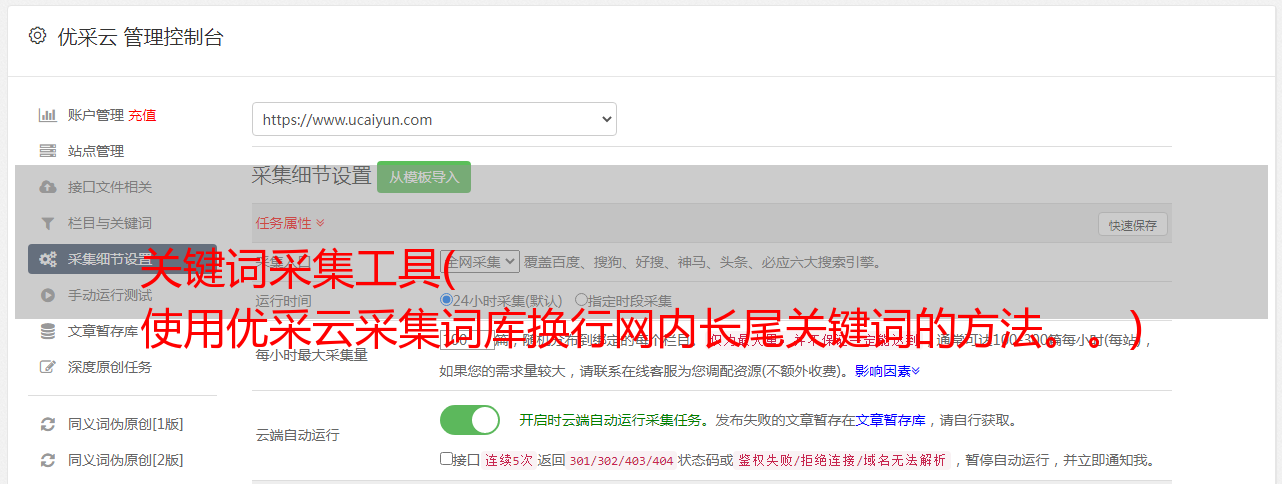This screenshot has width=1282, height=484.
Task: Select the 指定时段采集 radio button
Action: pyautogui.click(x=581, y=300)
